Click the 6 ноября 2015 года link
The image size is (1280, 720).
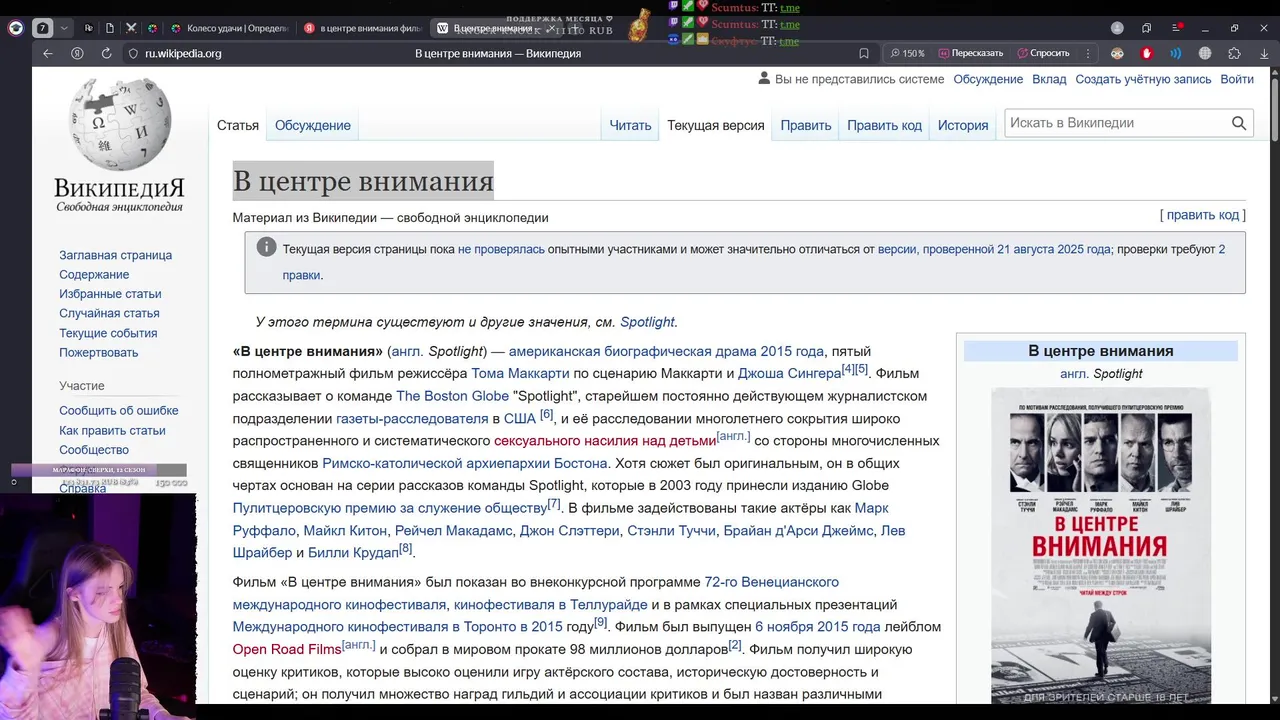tap(818, 627)
